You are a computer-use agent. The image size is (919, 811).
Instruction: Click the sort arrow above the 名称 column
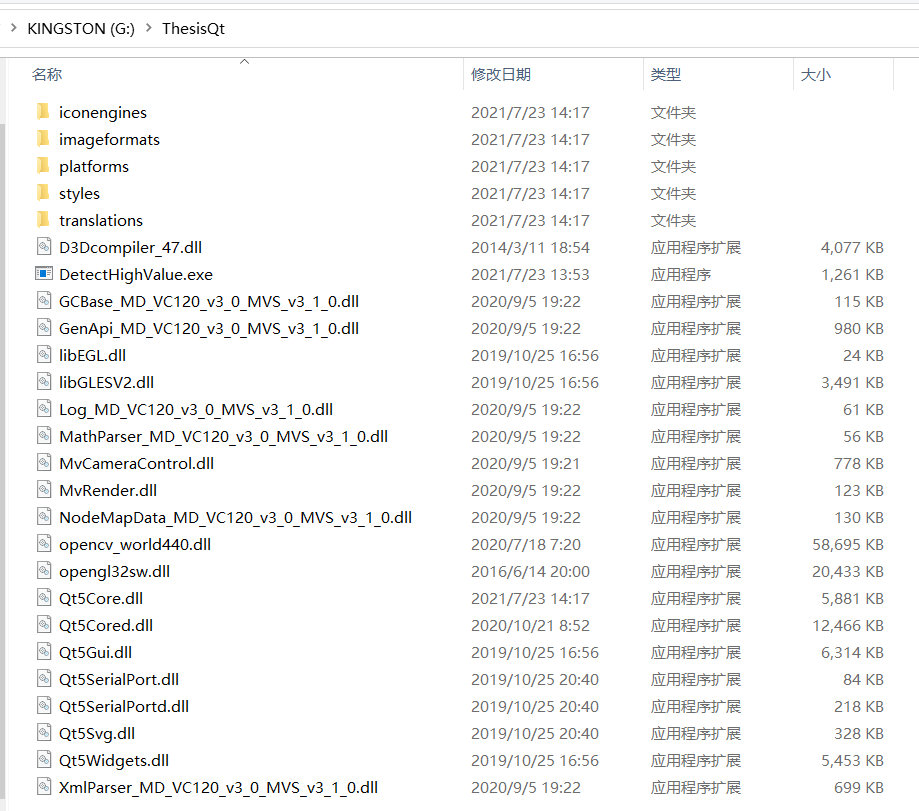tap(243, 61)
